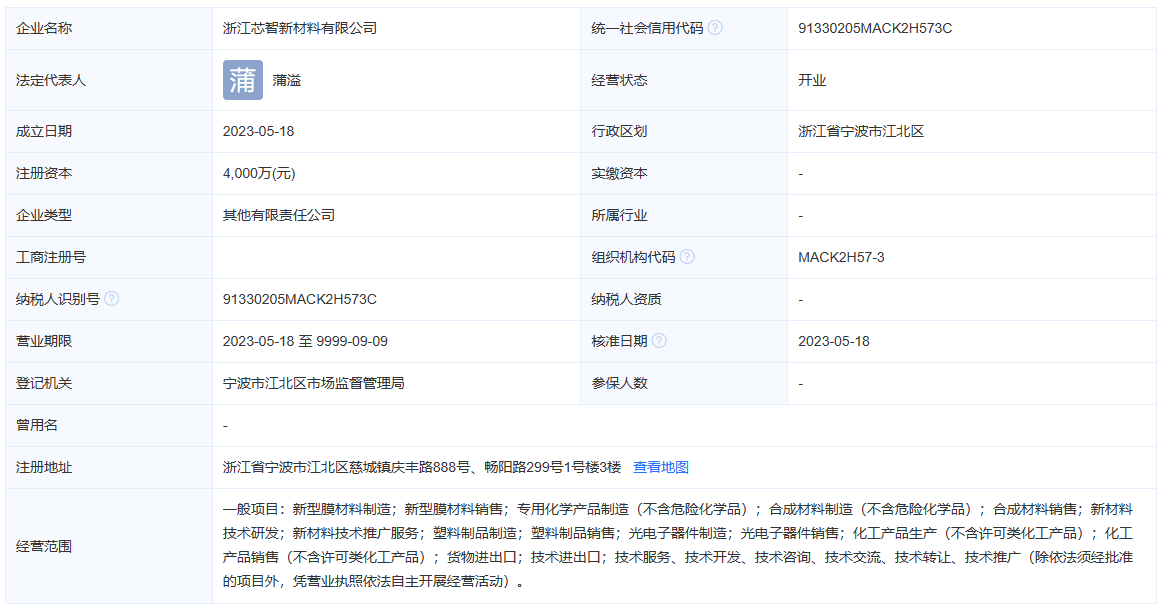Click the question mark icon next to 核准日期
This screenshot has height=608, width=1161.
661,340
